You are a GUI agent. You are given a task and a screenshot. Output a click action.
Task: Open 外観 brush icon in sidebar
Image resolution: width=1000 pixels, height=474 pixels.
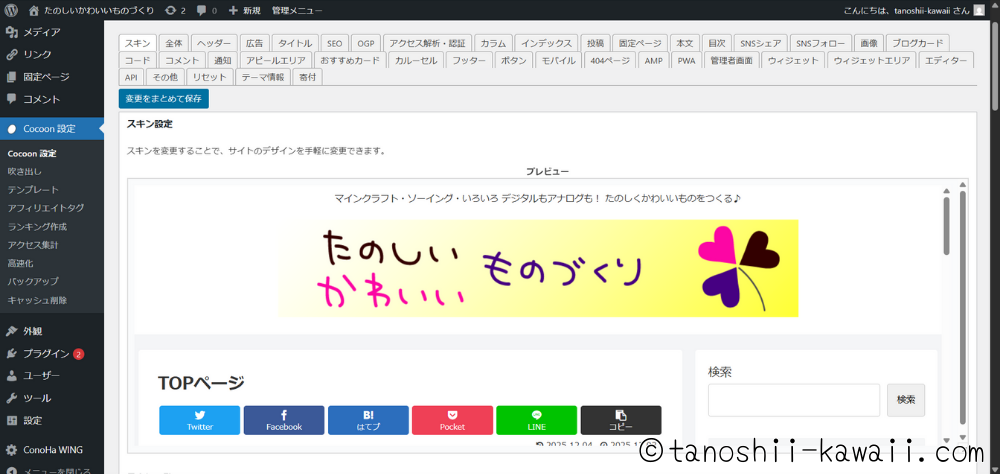point(11,331)
